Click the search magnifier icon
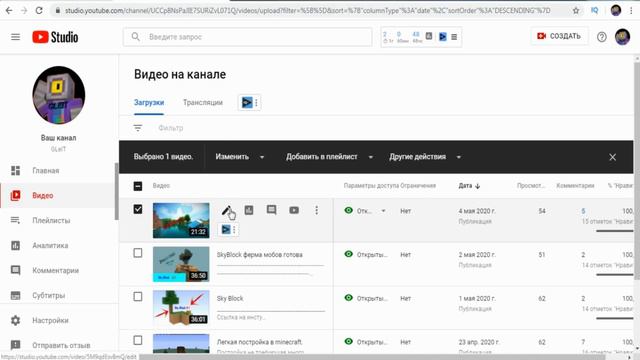The height and width of the screenshot is (360, 640). (x=136, y=37)
